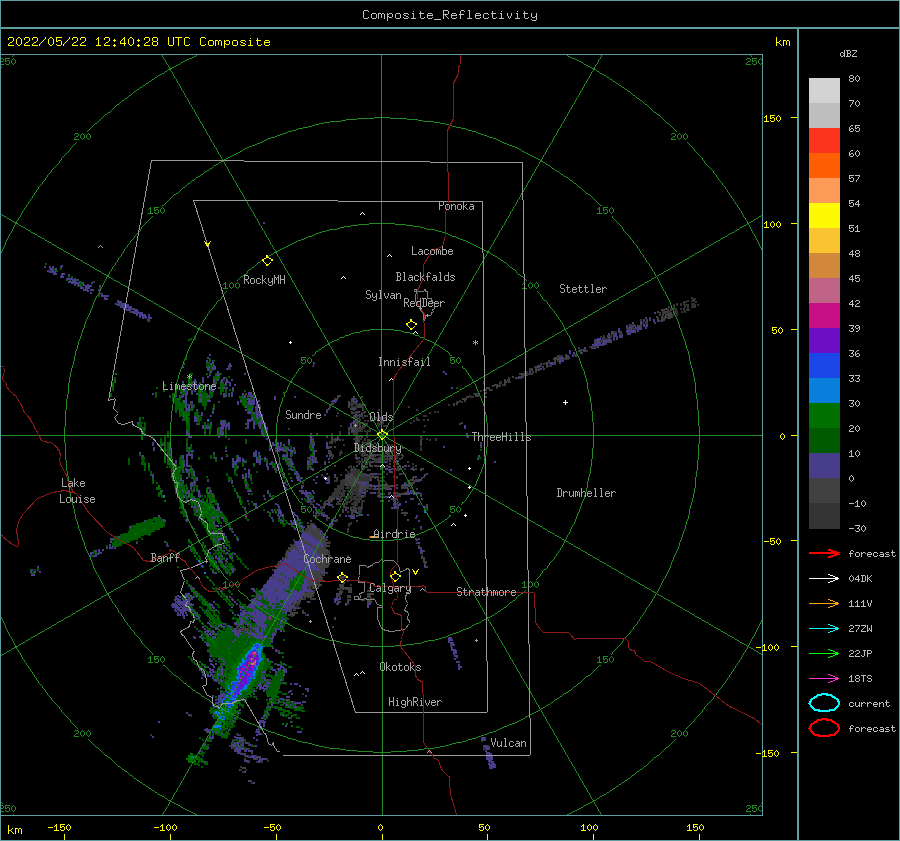The width and height of the screenshot is (900, 841).
Task: Click the green echo patch north of Banff
Action: tap(139, 531)
